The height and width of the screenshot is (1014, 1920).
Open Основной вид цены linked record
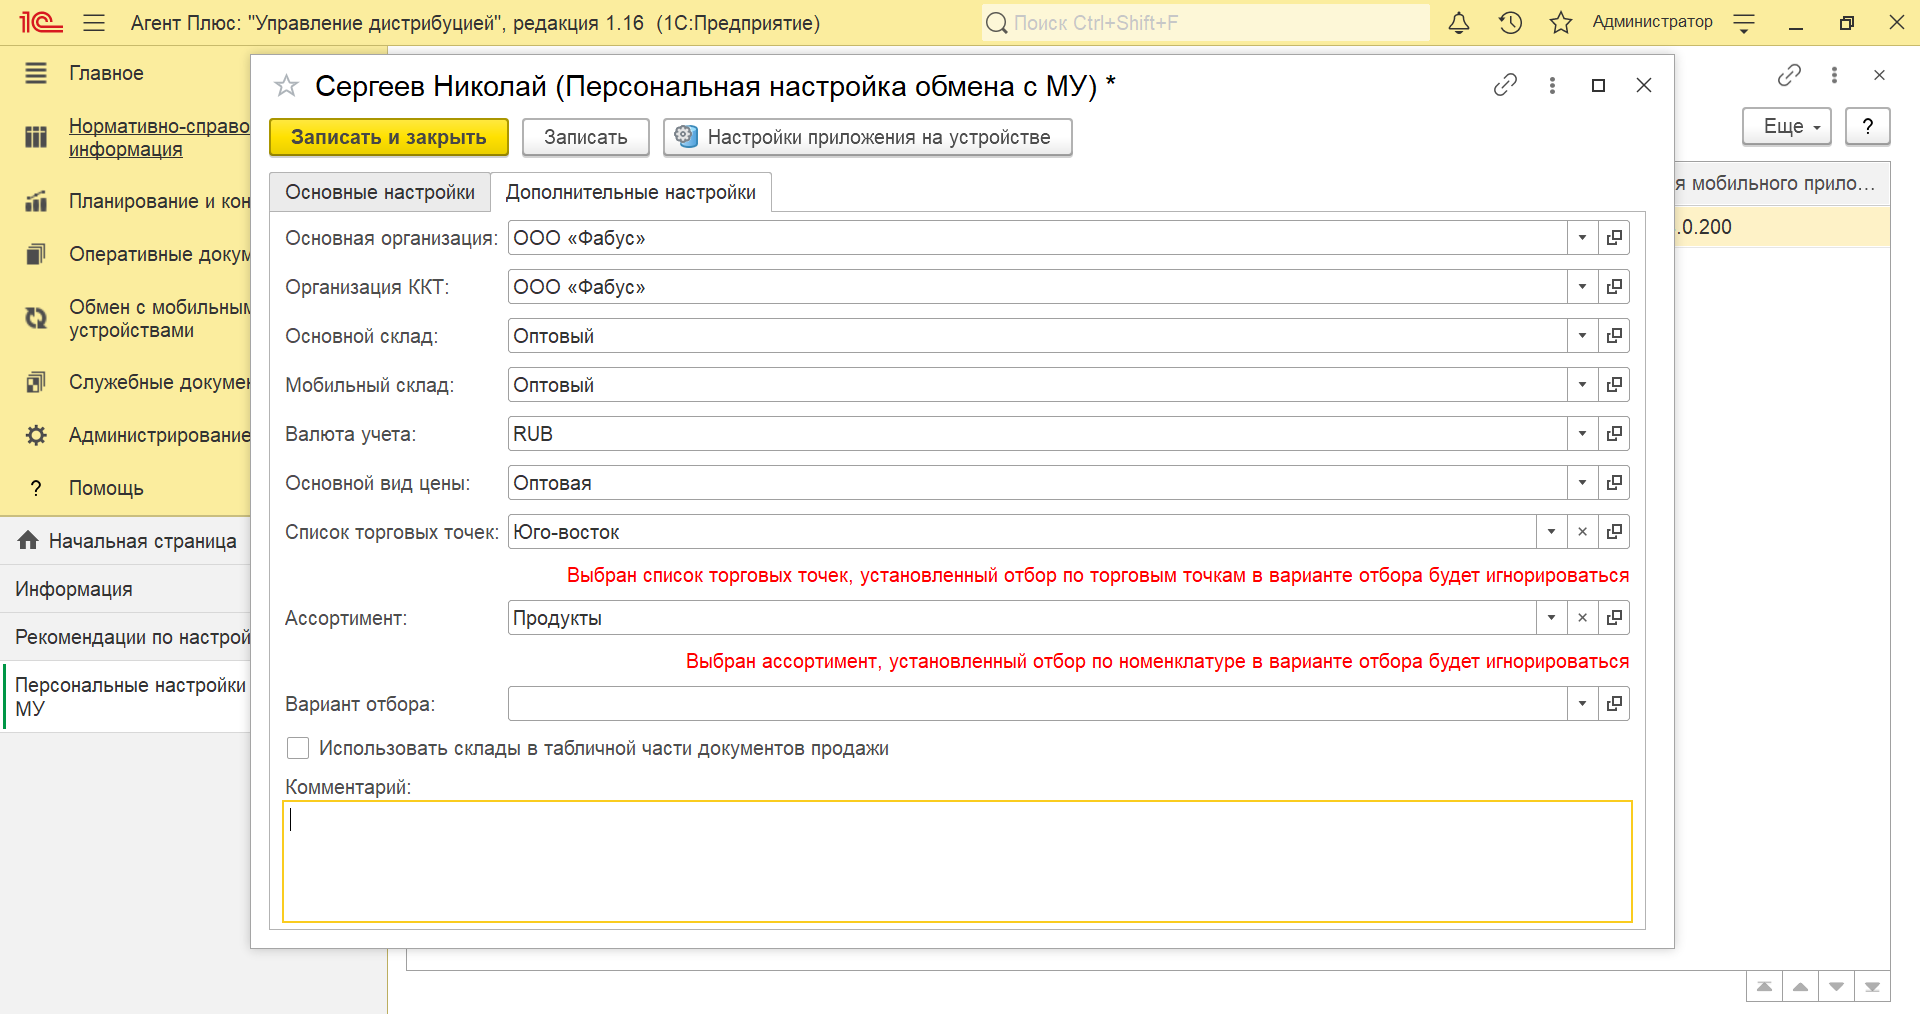pos(1614,483)
